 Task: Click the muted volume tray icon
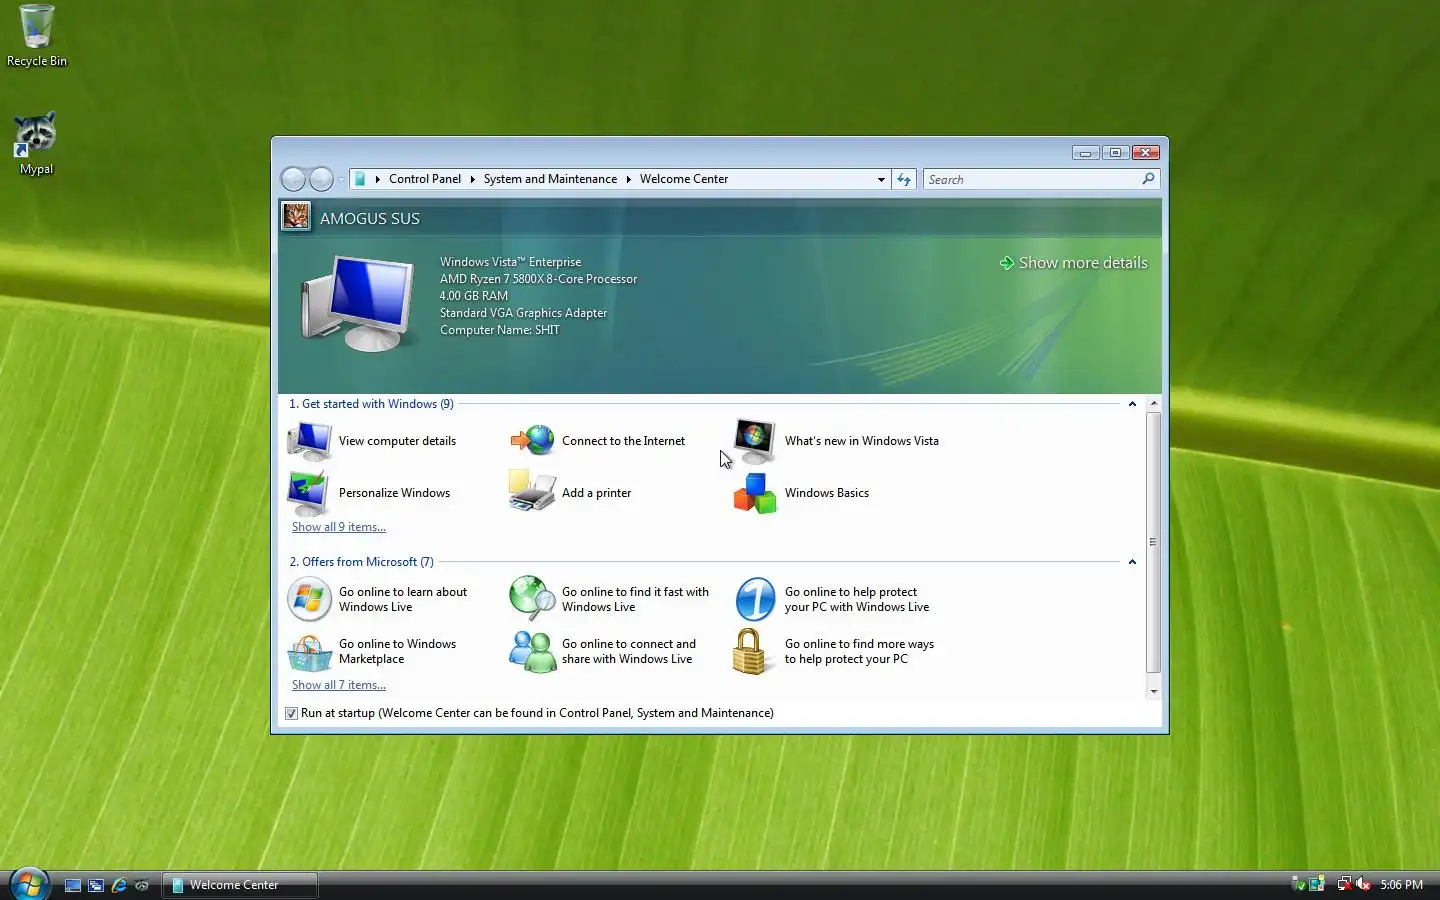pos(1363,884)
